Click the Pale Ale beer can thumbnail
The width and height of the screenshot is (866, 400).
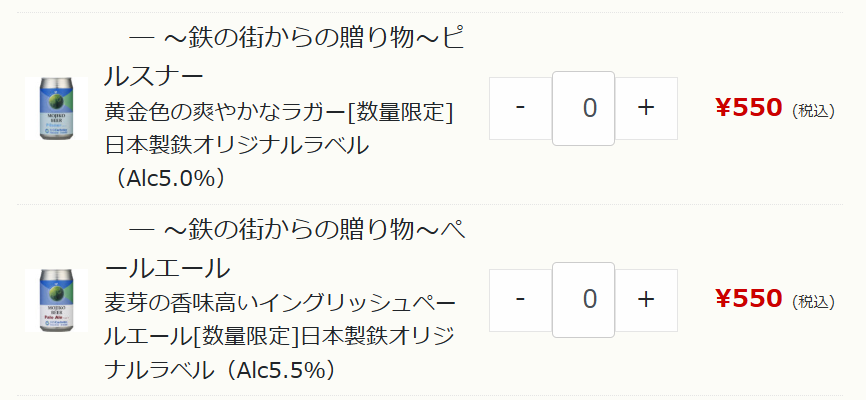coord(56,300)
